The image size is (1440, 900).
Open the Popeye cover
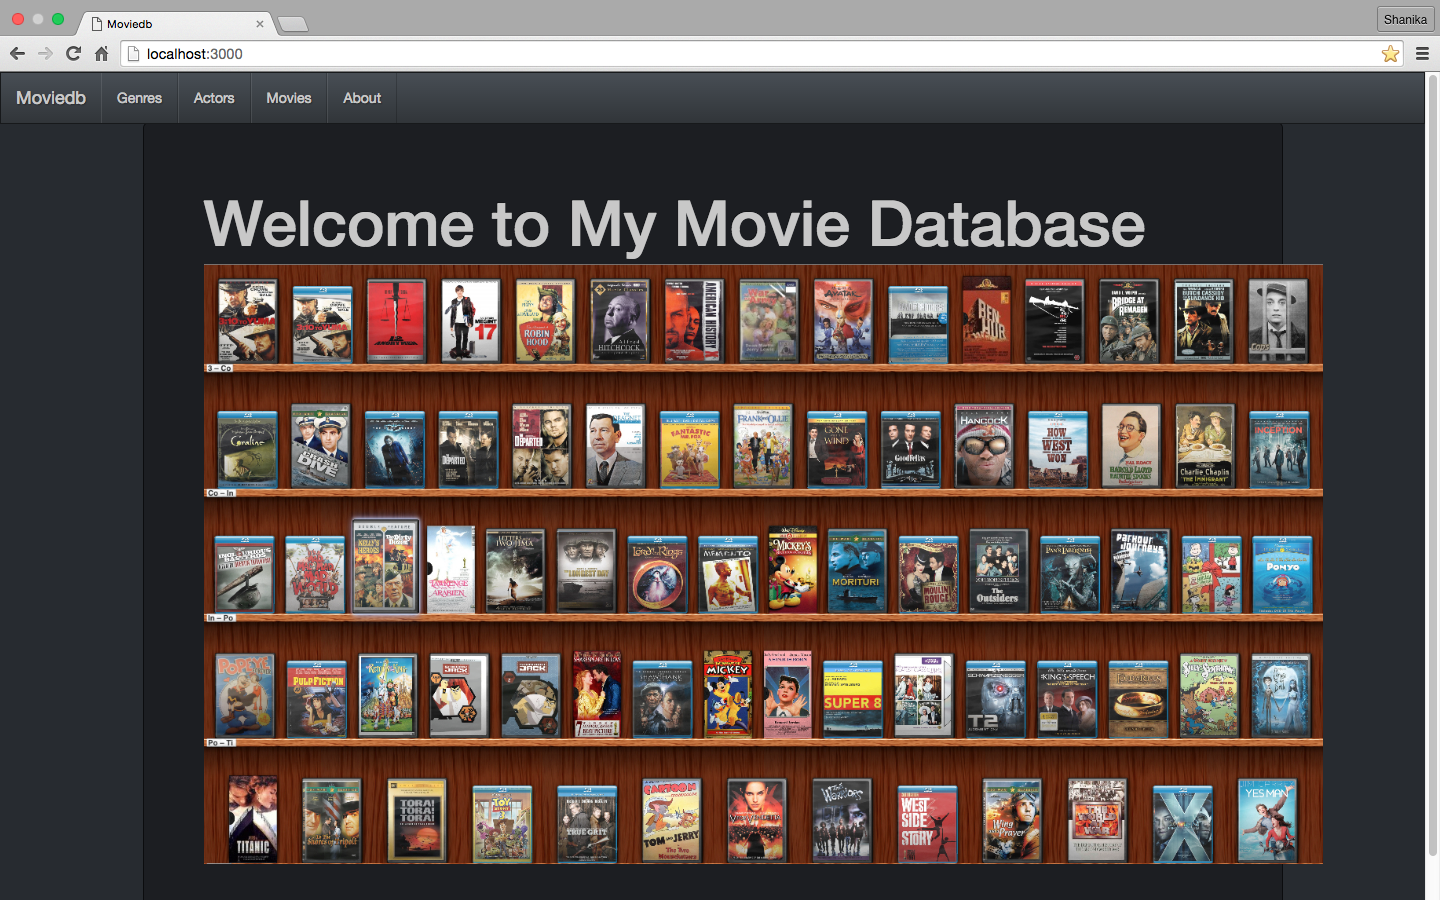click(x=245, y=695)
